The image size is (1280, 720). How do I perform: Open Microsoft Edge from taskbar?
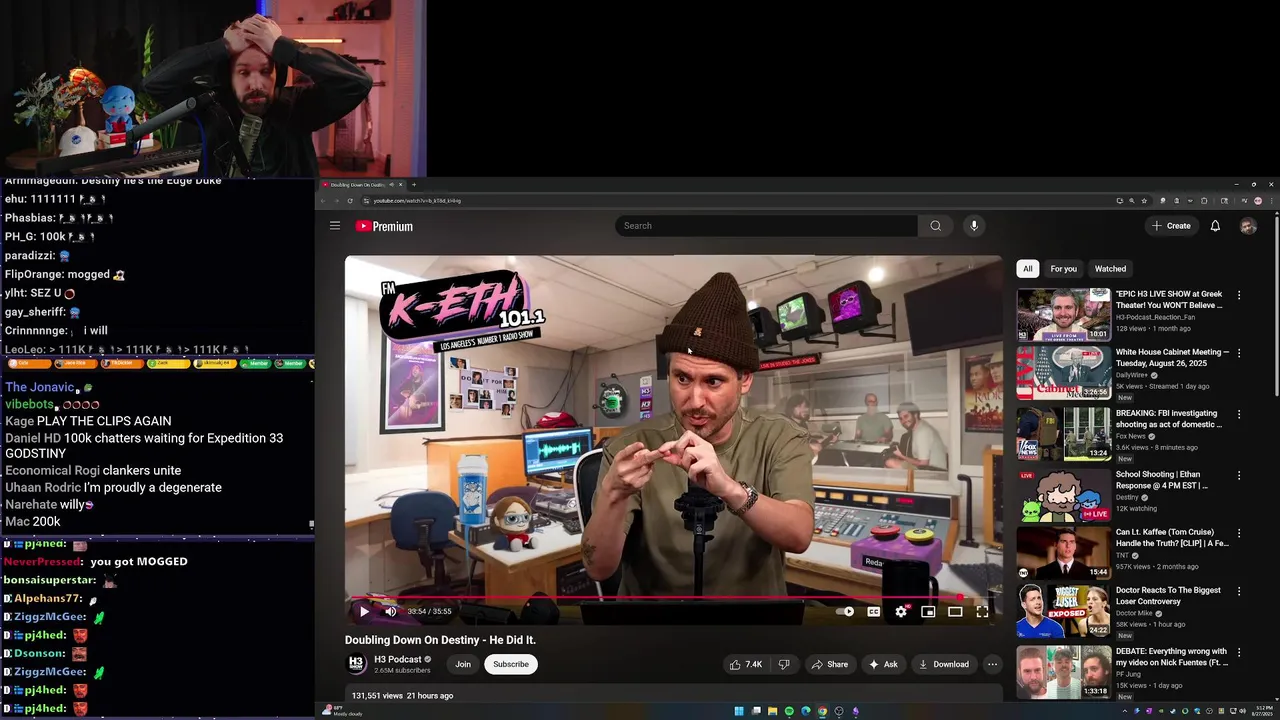point(806,711)
